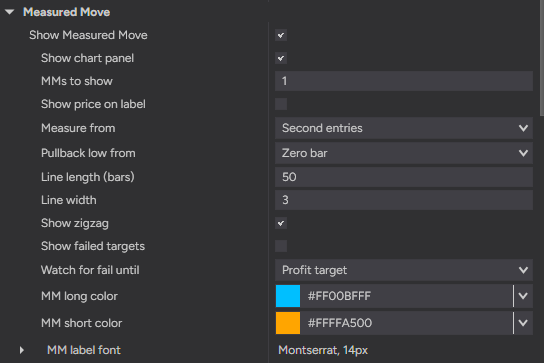Select the Measure from label
The image size is (544, 363).
78,128
